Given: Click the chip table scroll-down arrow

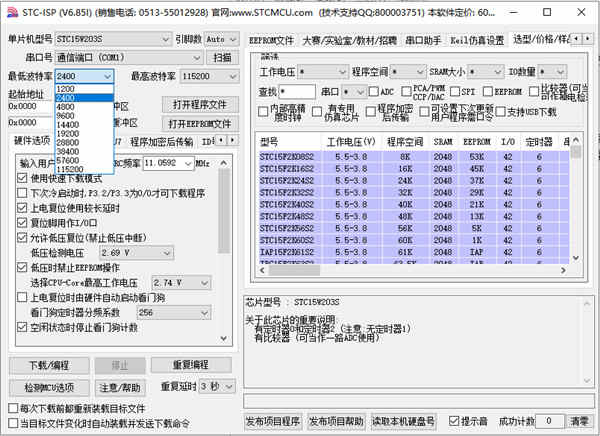Looking at the screenshot, I should pos(576,258).
